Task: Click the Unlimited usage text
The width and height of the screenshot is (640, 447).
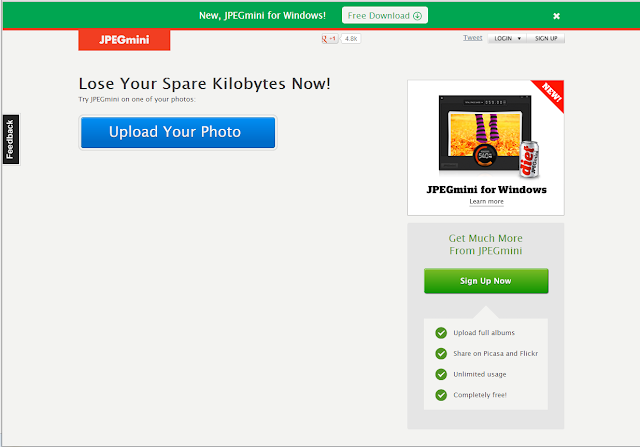Action: coord(480,374)
